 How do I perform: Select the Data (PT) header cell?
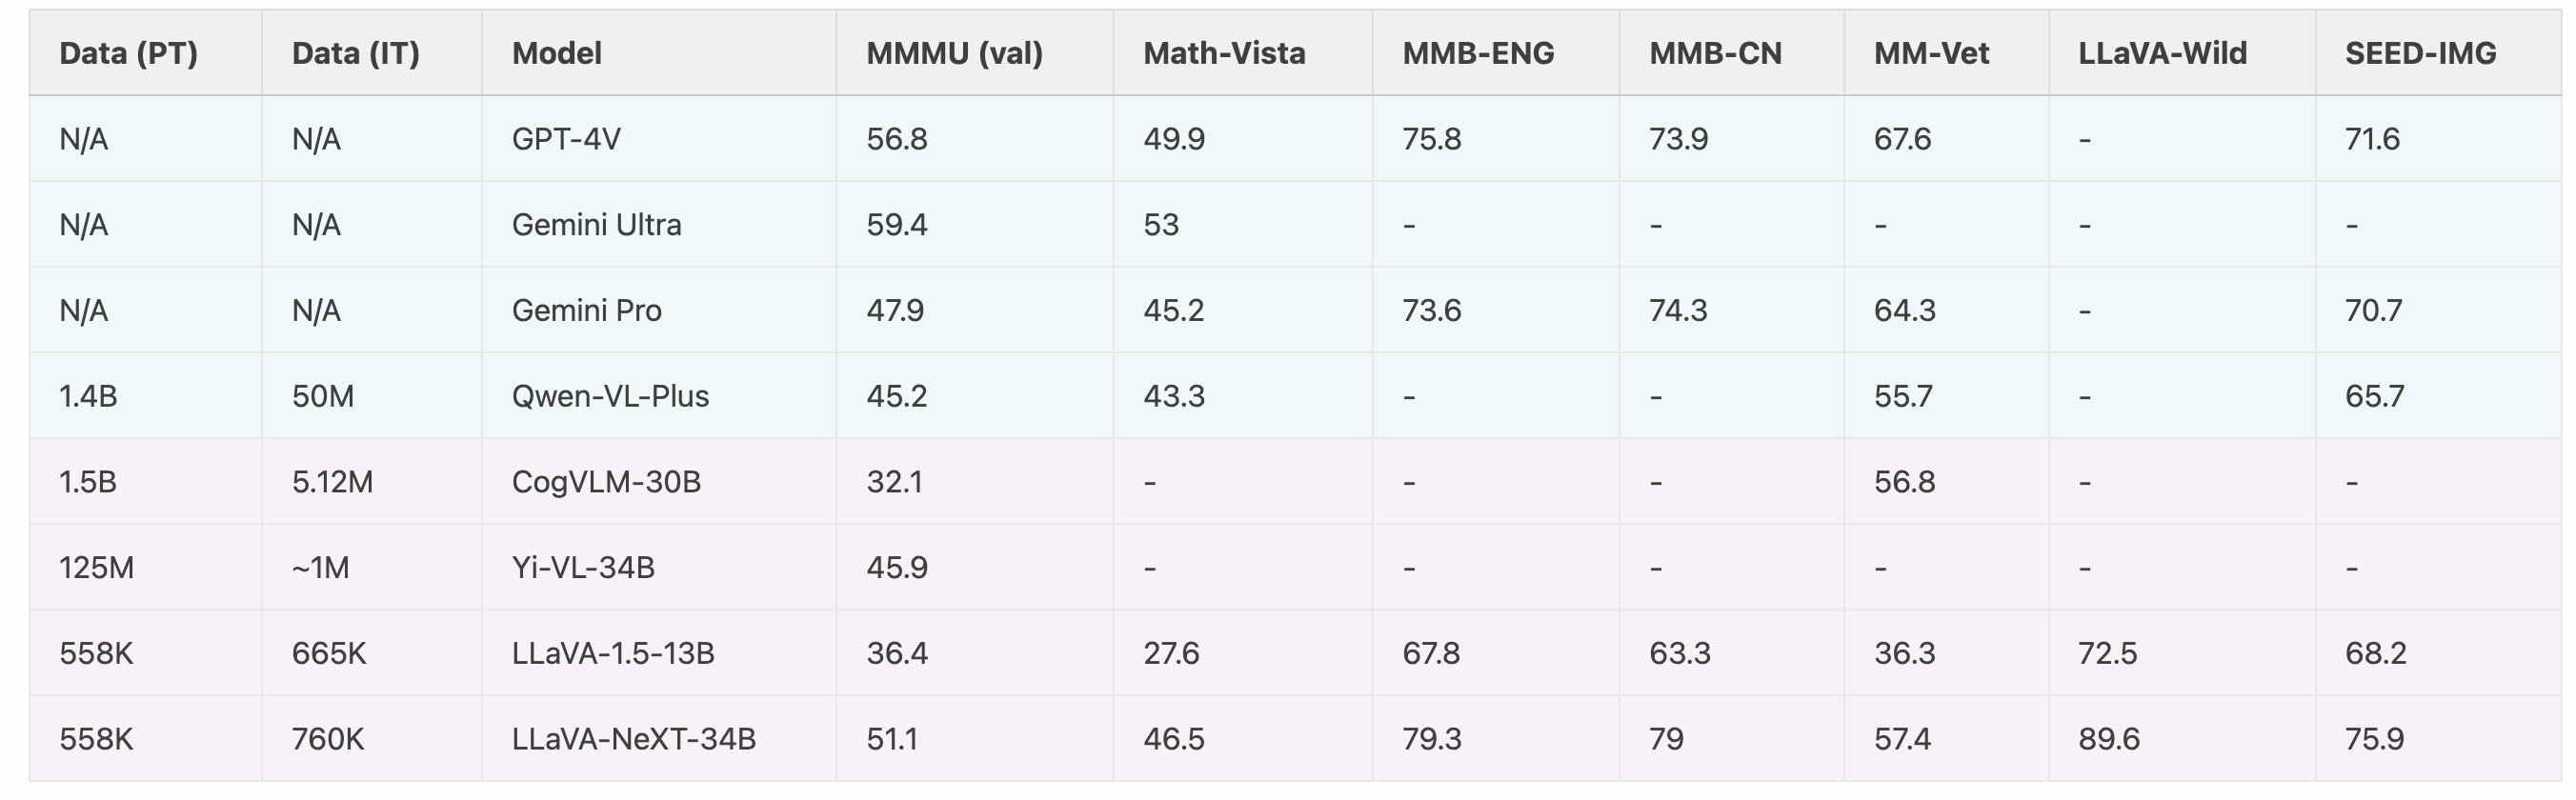click(x=128, y=53)
